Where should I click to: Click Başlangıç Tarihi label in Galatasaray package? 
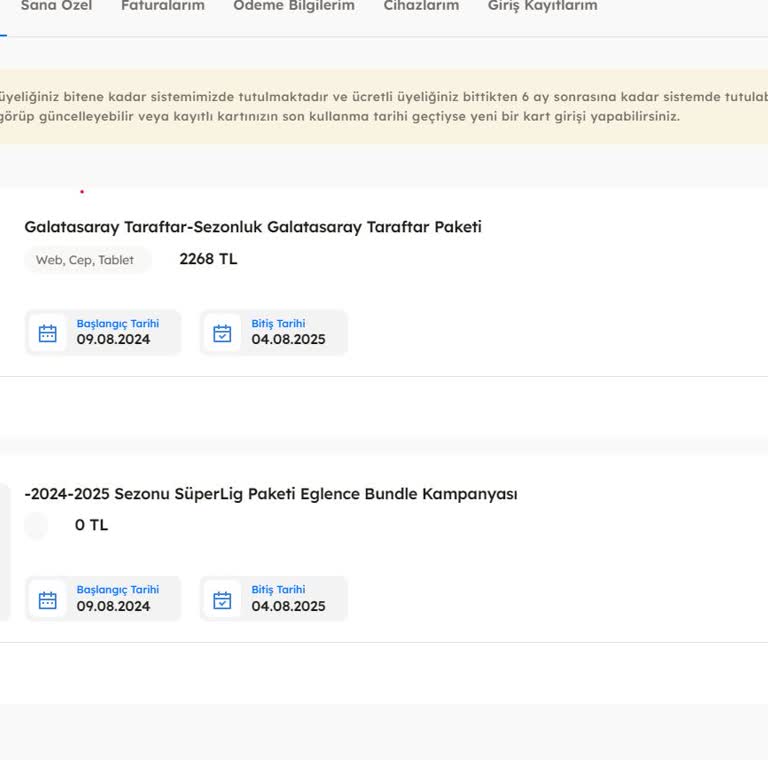[118, 324]
